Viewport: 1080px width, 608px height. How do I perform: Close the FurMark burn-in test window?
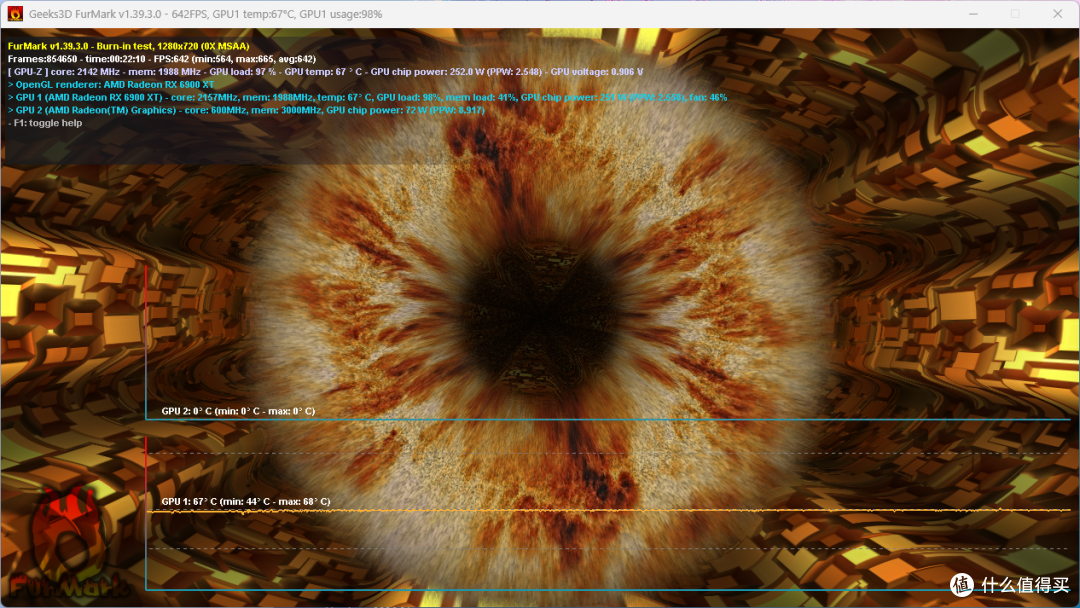(x=1057, y=14)
